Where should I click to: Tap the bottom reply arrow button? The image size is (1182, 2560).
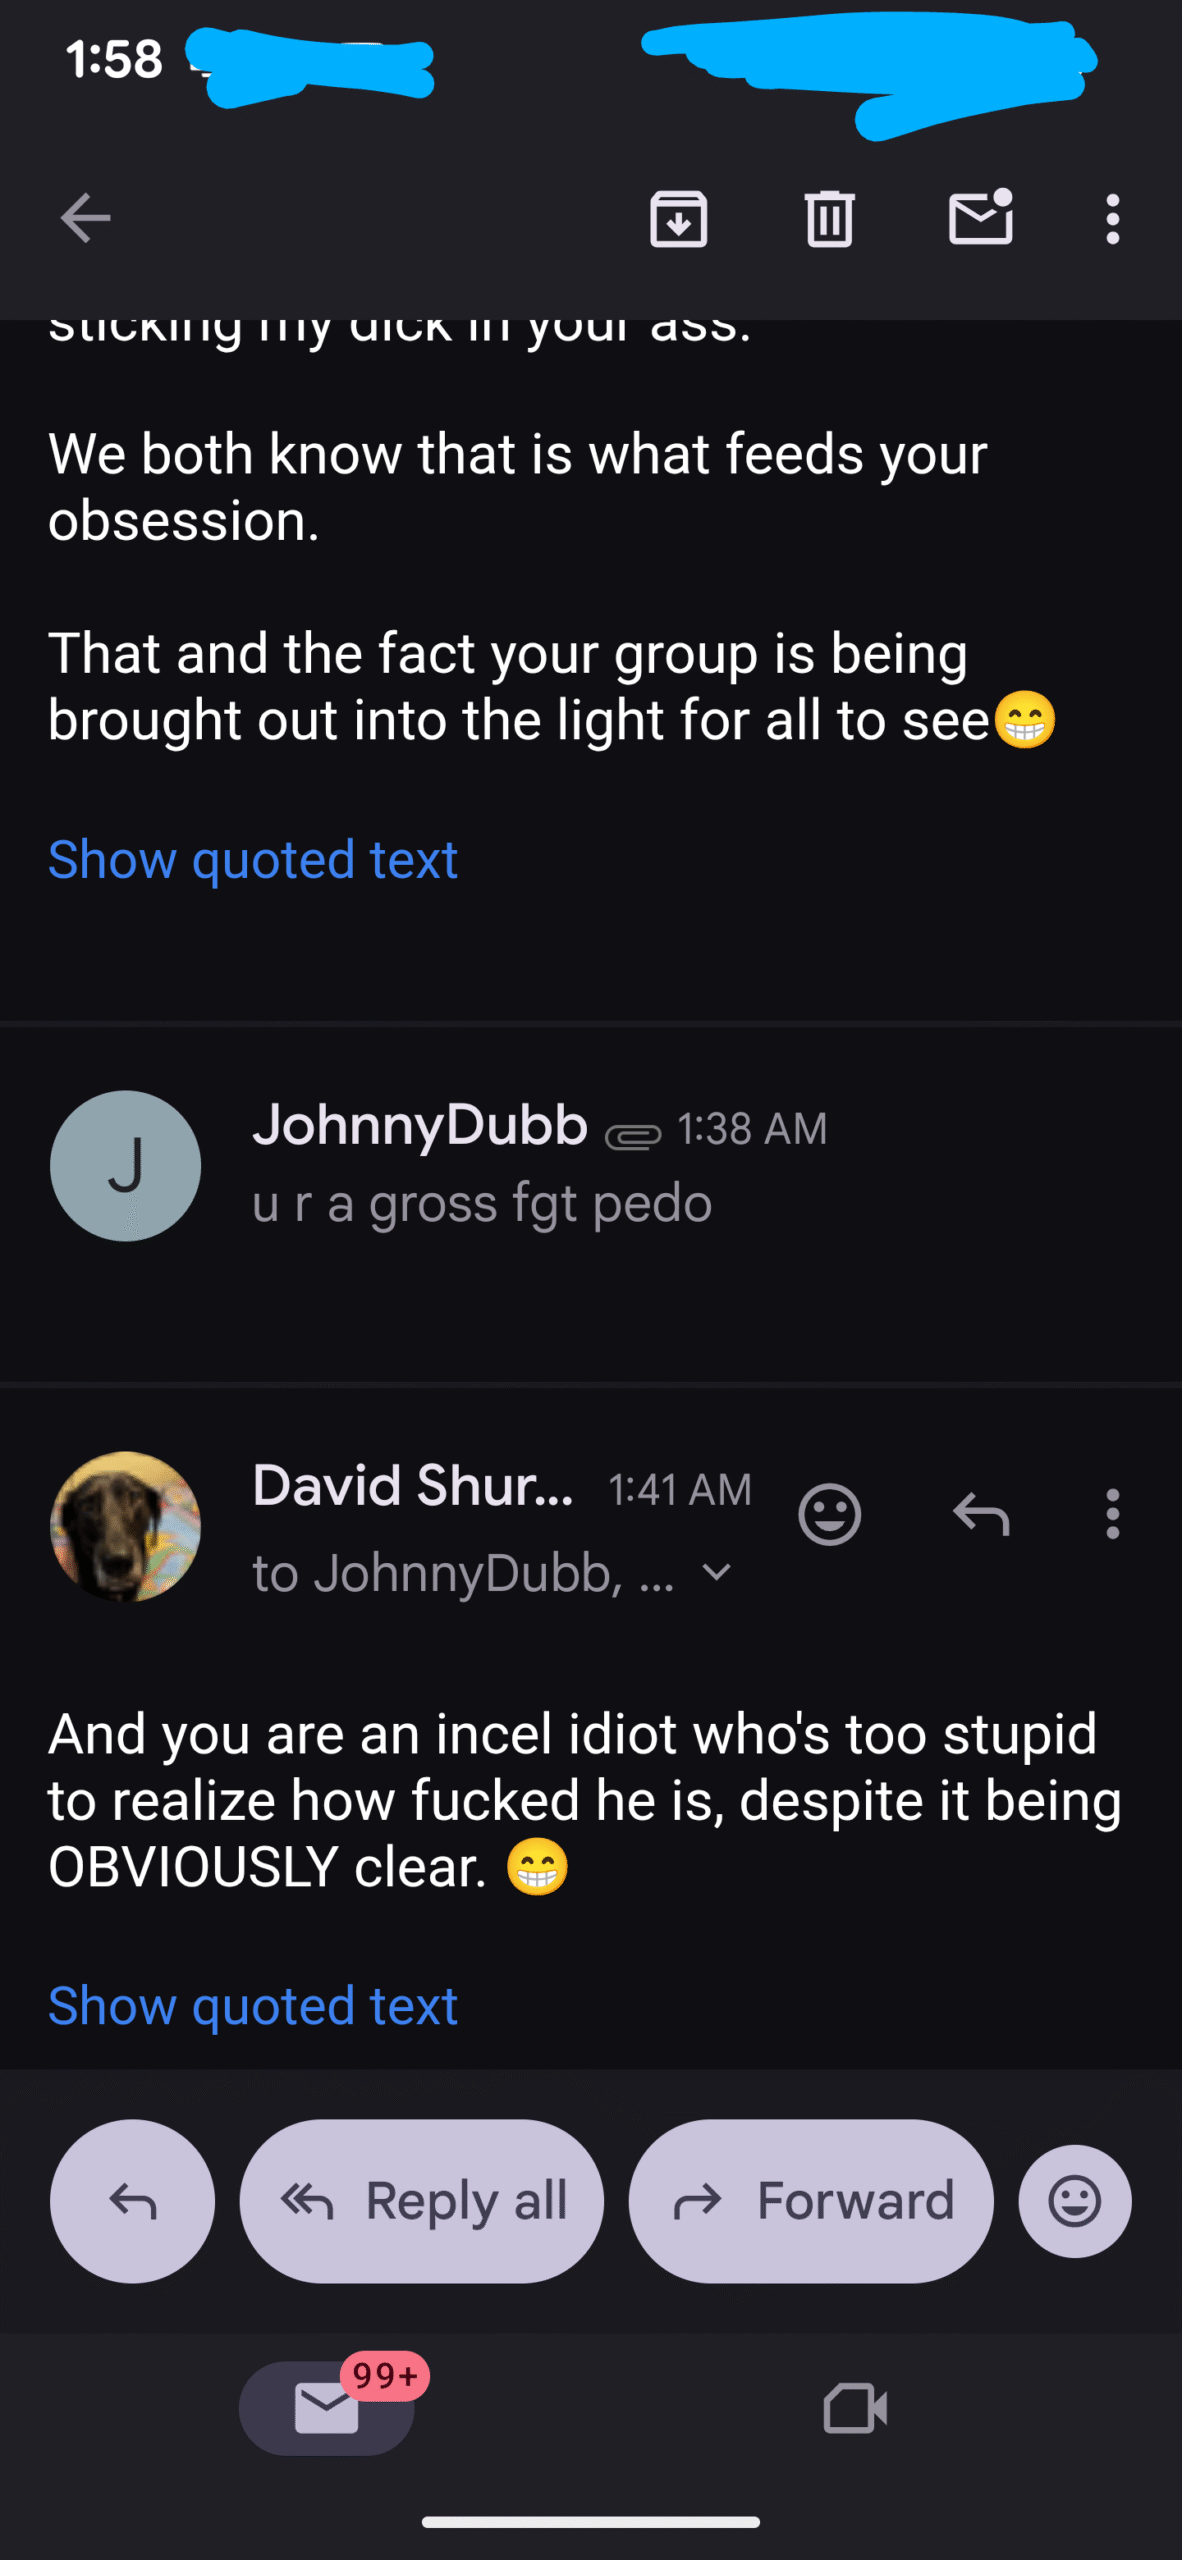(132, 2201)
